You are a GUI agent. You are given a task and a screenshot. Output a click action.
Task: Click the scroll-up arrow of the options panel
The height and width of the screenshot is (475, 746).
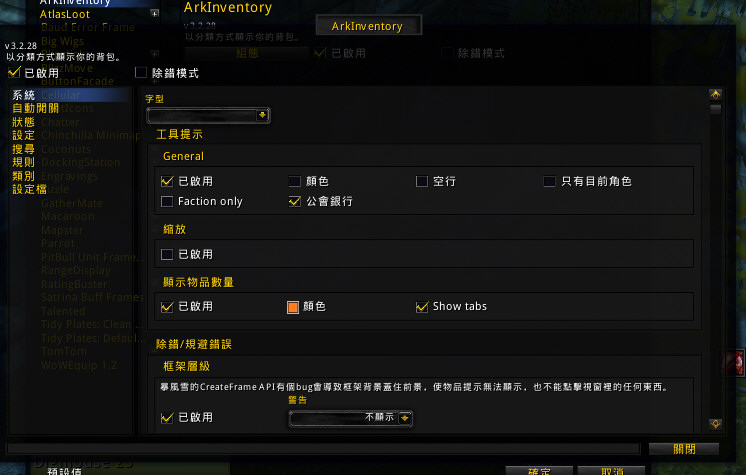715,94
